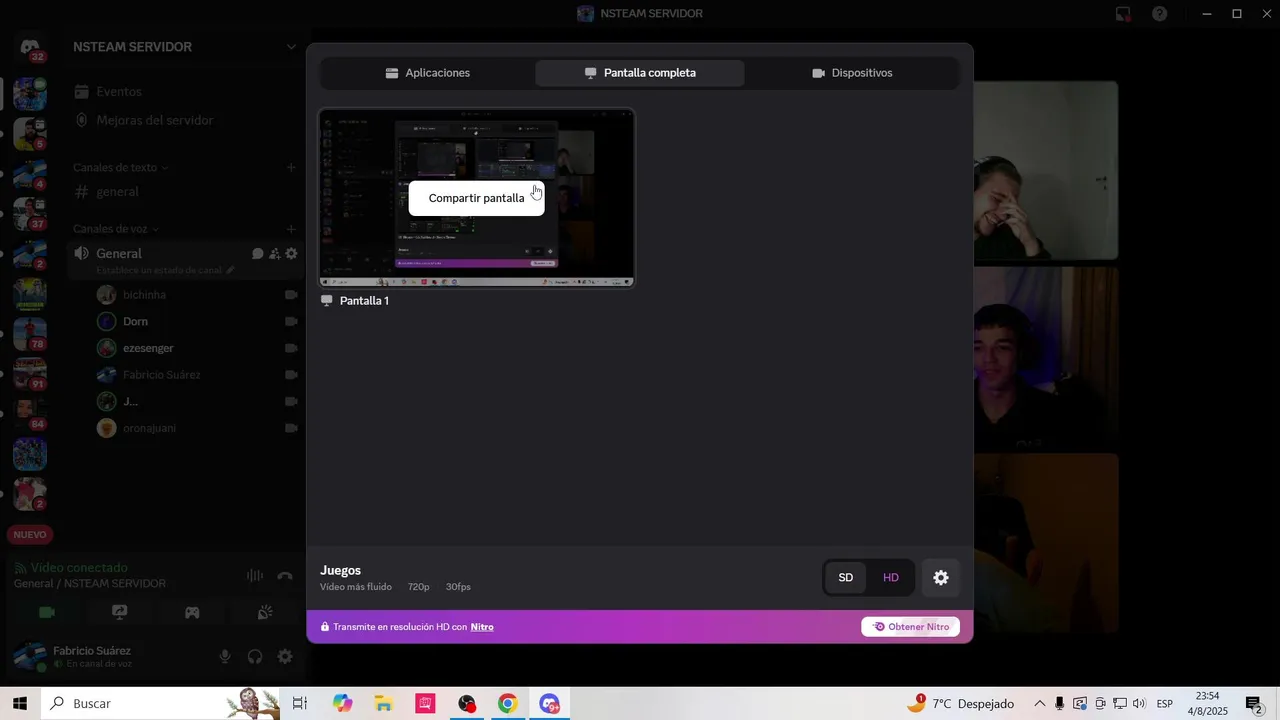
Task: Open Windows Start menu
Action: pyautogui.click(x=20, y=704)
